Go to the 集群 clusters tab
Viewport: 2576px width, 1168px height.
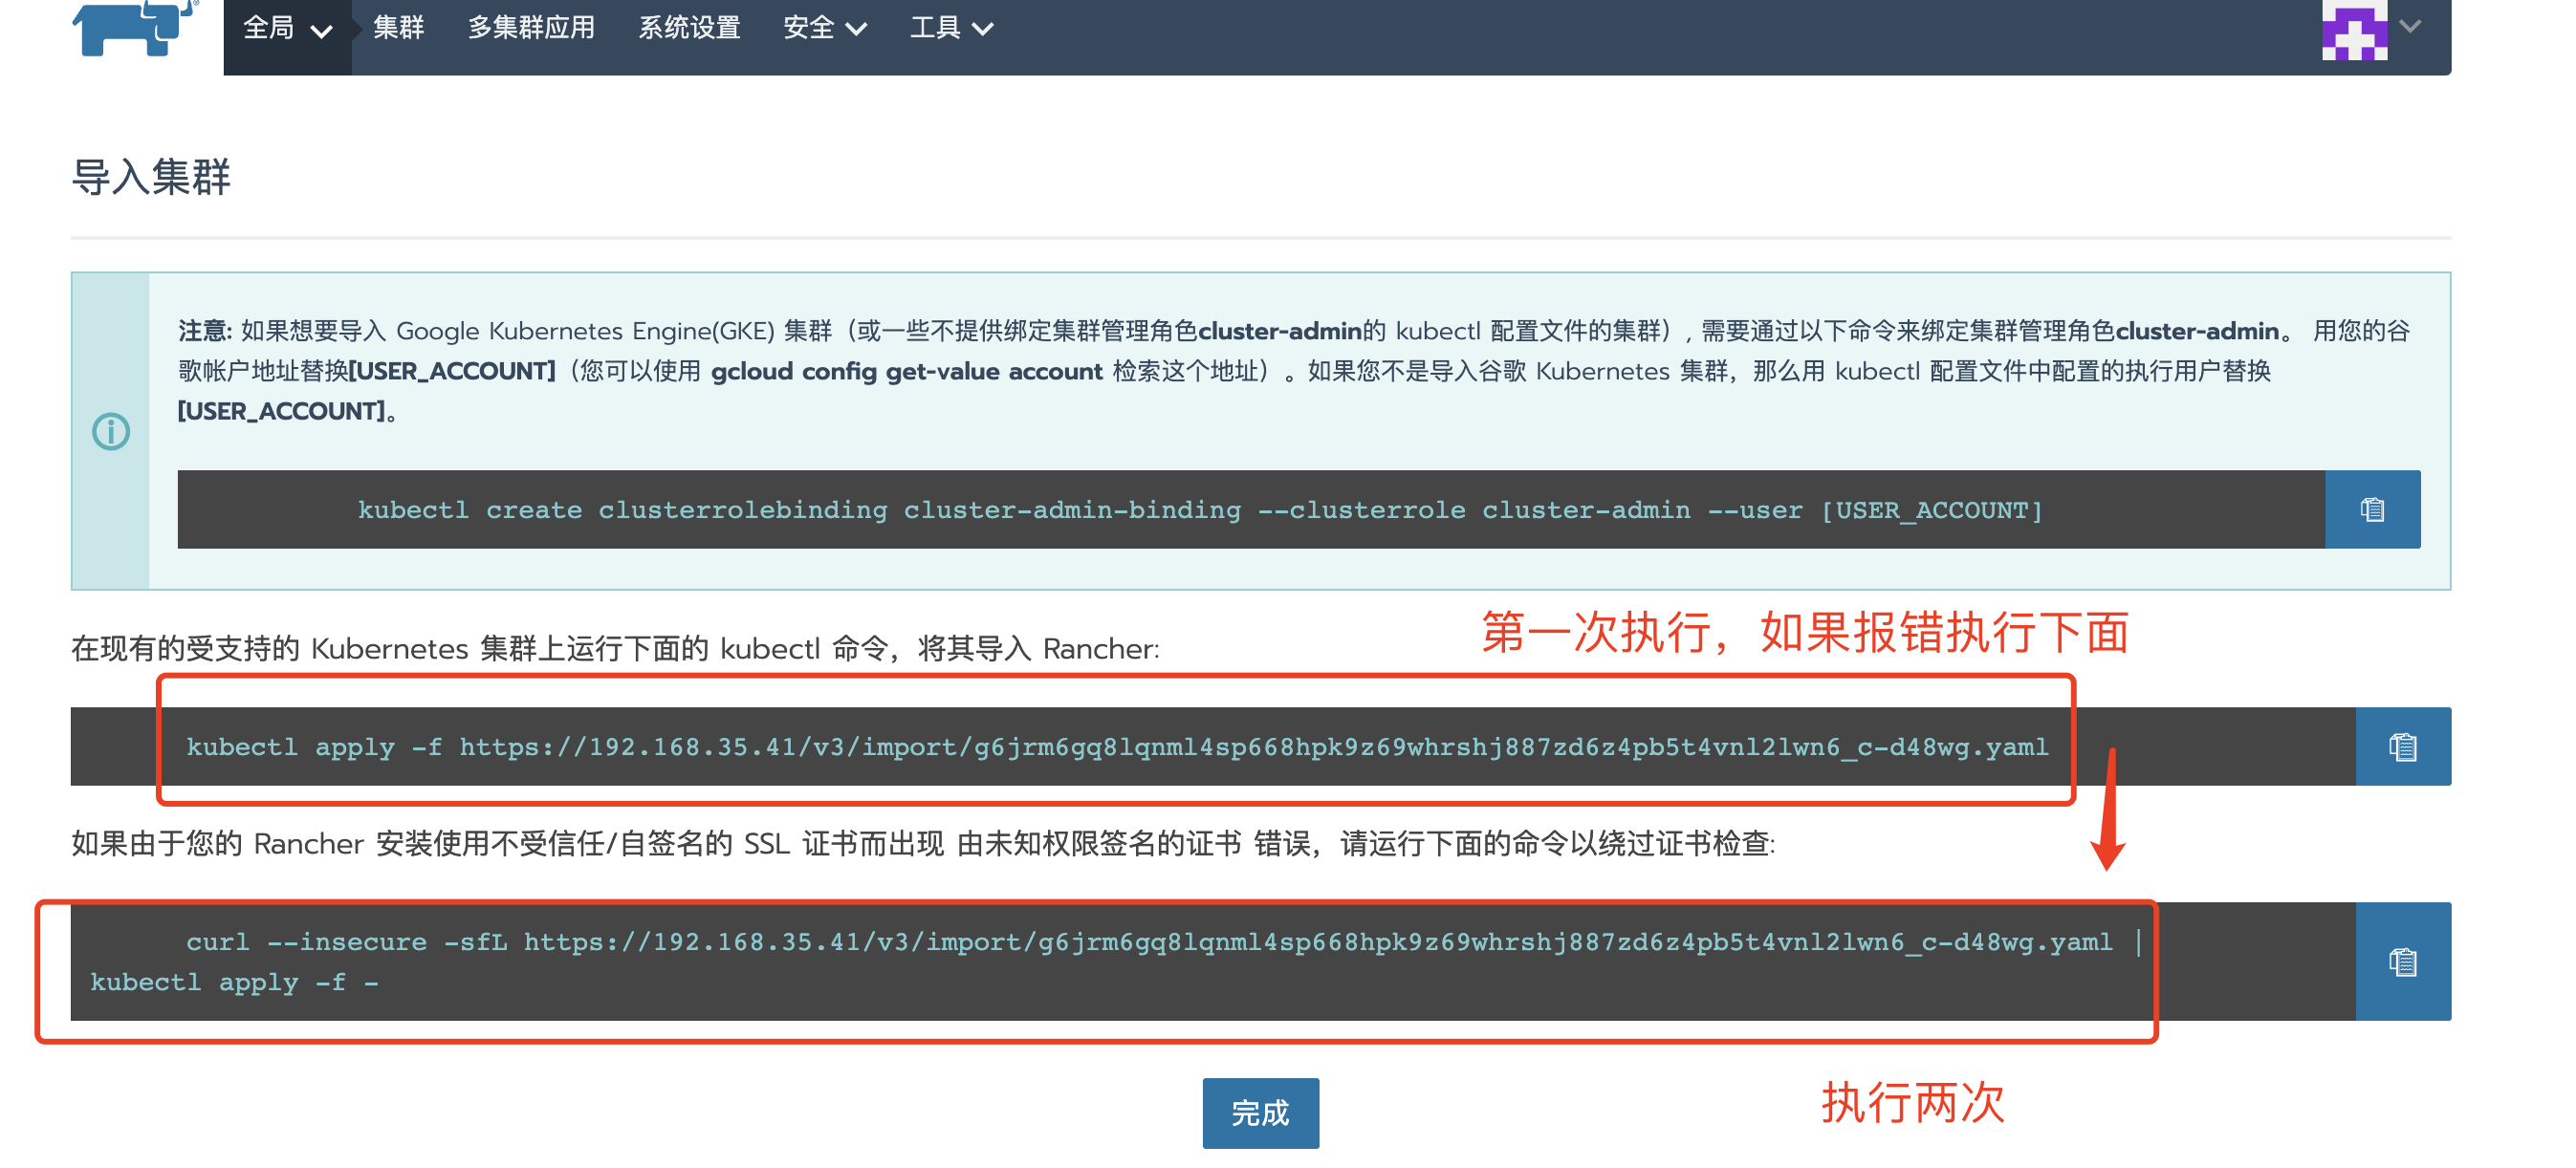coord(398,28)
